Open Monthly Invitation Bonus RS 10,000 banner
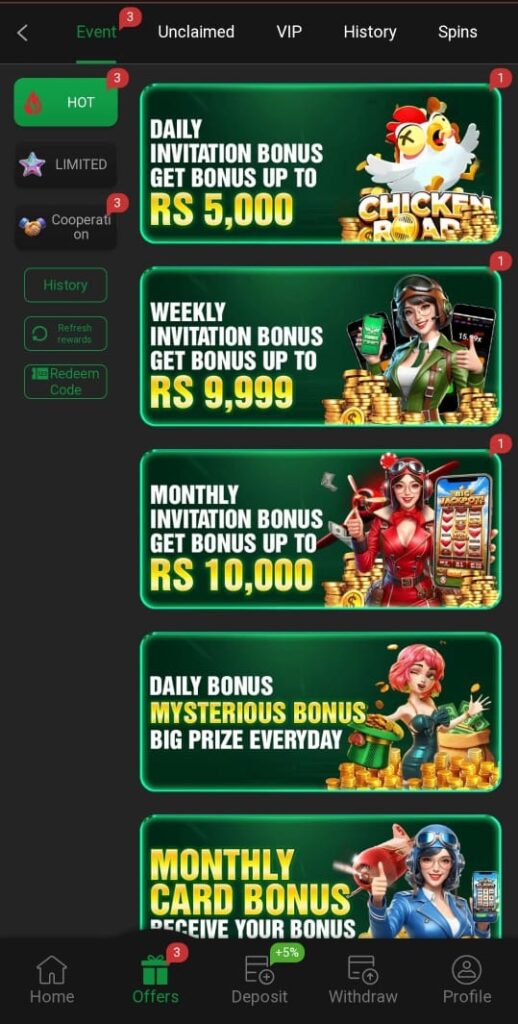518x1024 pixels. [321, 530]
